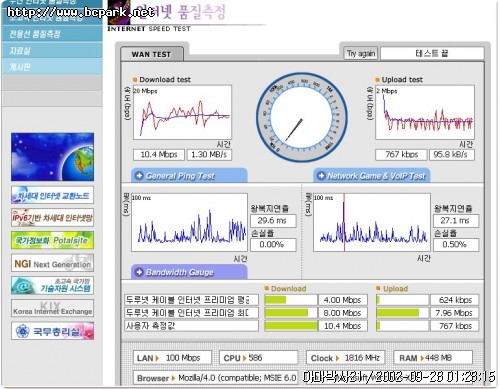The height and width of the screenshot is (389, 500).
Task: Open the IPv6기반 차세대 인터넷망 banner
Action: click(52, 218)
